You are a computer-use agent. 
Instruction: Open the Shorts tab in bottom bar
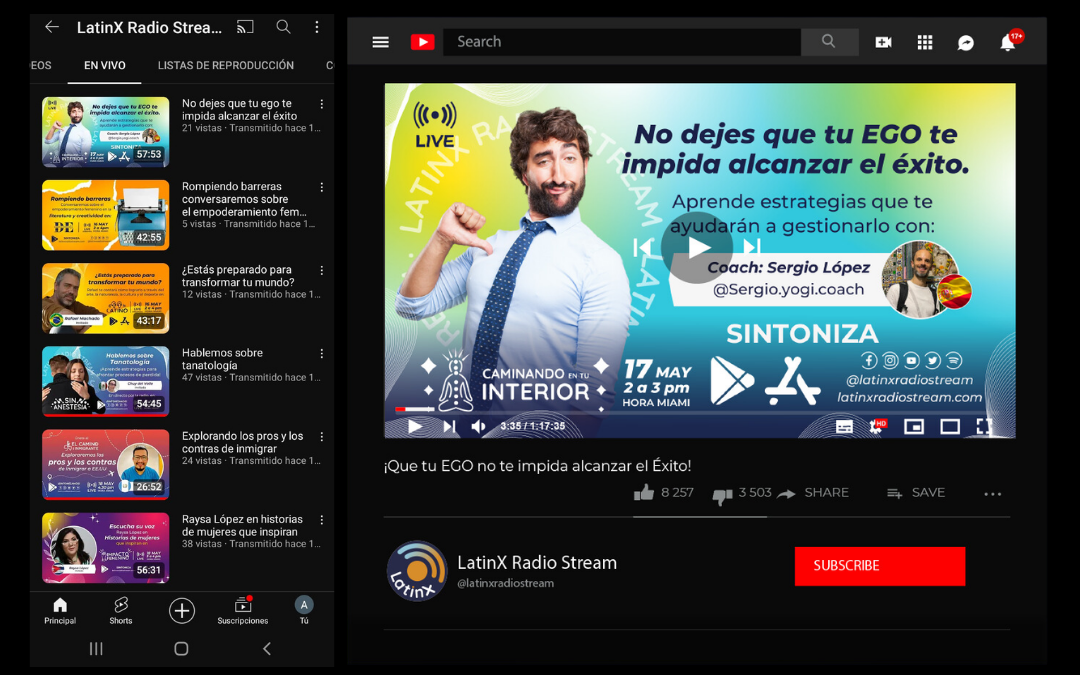pos(121,611)
